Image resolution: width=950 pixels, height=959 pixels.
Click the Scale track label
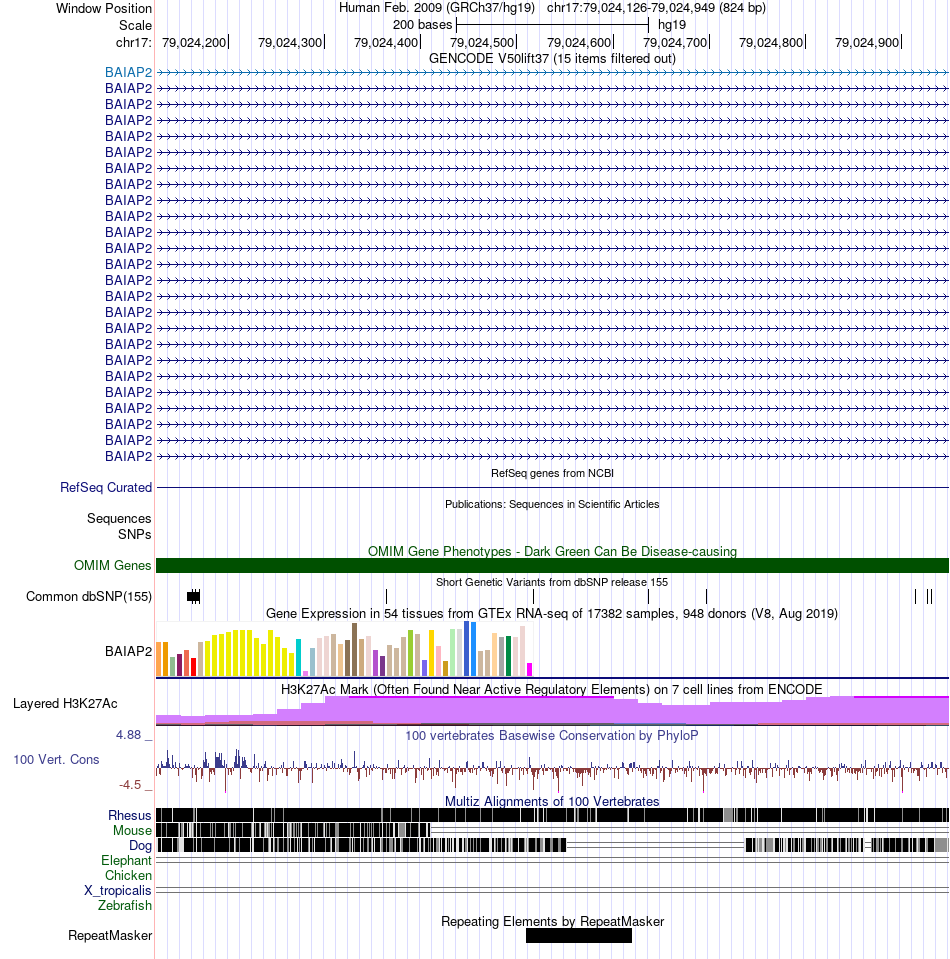(135, 26)
